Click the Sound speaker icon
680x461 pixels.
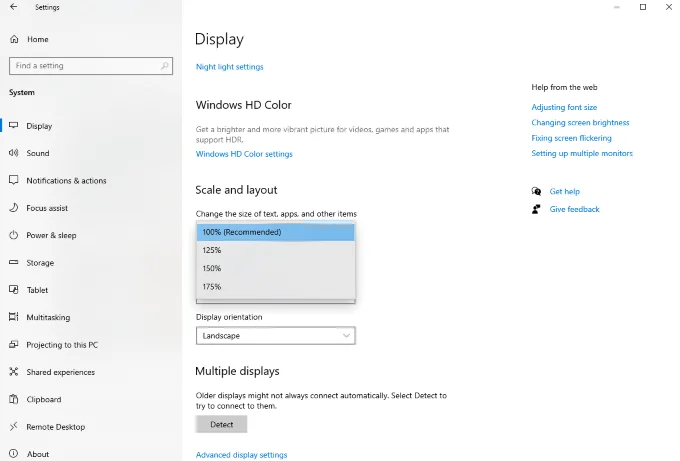pos(14,153)
